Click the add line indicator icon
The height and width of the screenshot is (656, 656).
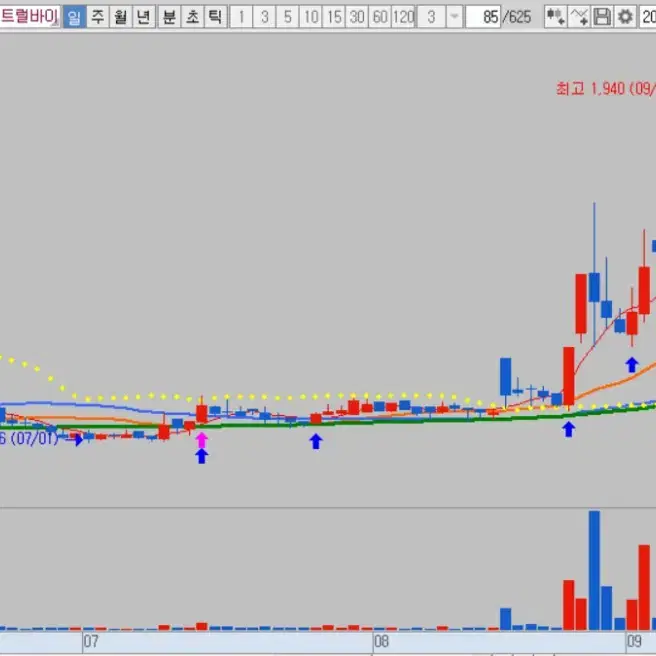(579, 17)
